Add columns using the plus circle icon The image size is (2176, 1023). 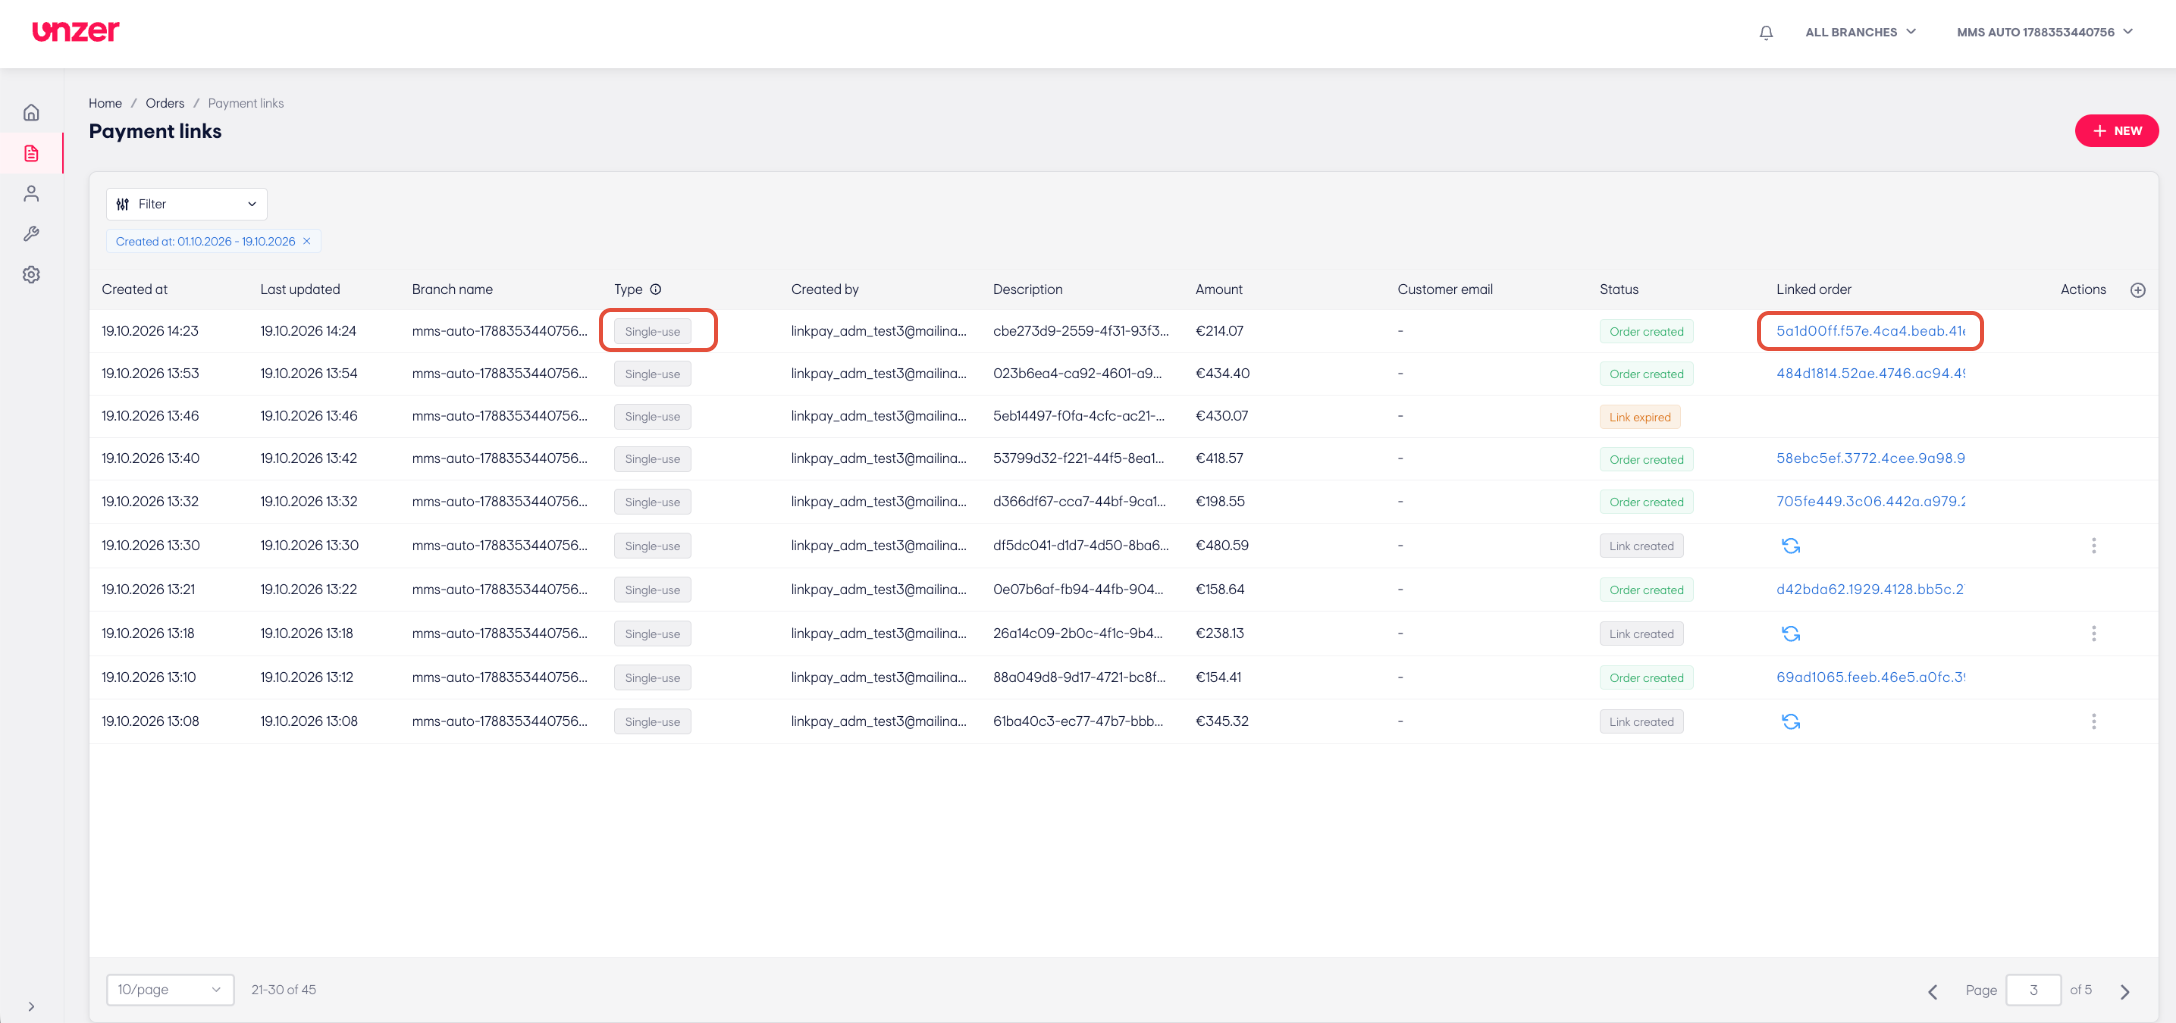click(x=2138, y=290)
